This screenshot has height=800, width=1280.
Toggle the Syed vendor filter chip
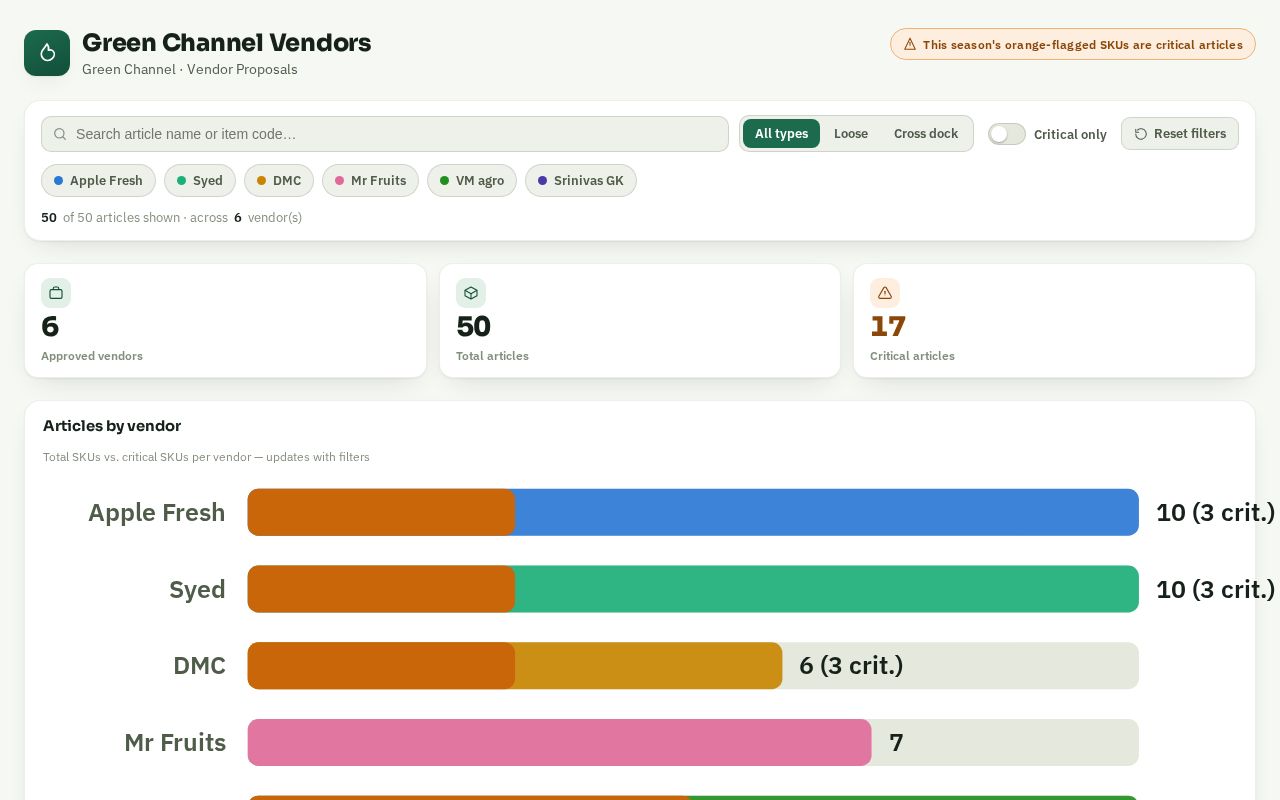(200, 181)
